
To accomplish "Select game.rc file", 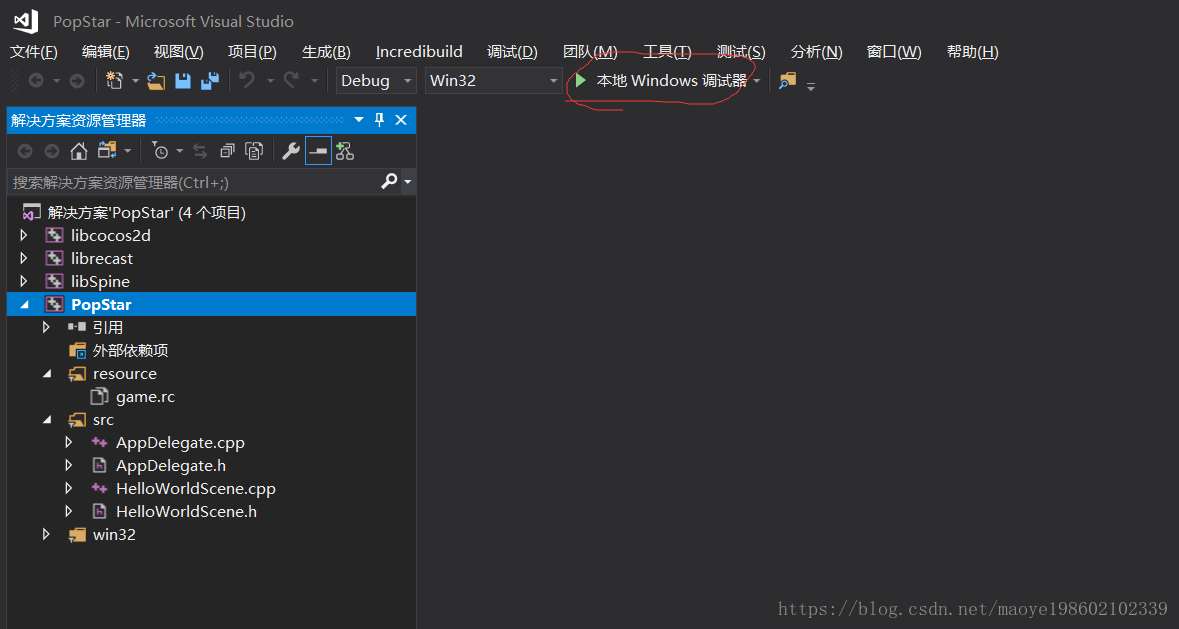I will 145,397.
